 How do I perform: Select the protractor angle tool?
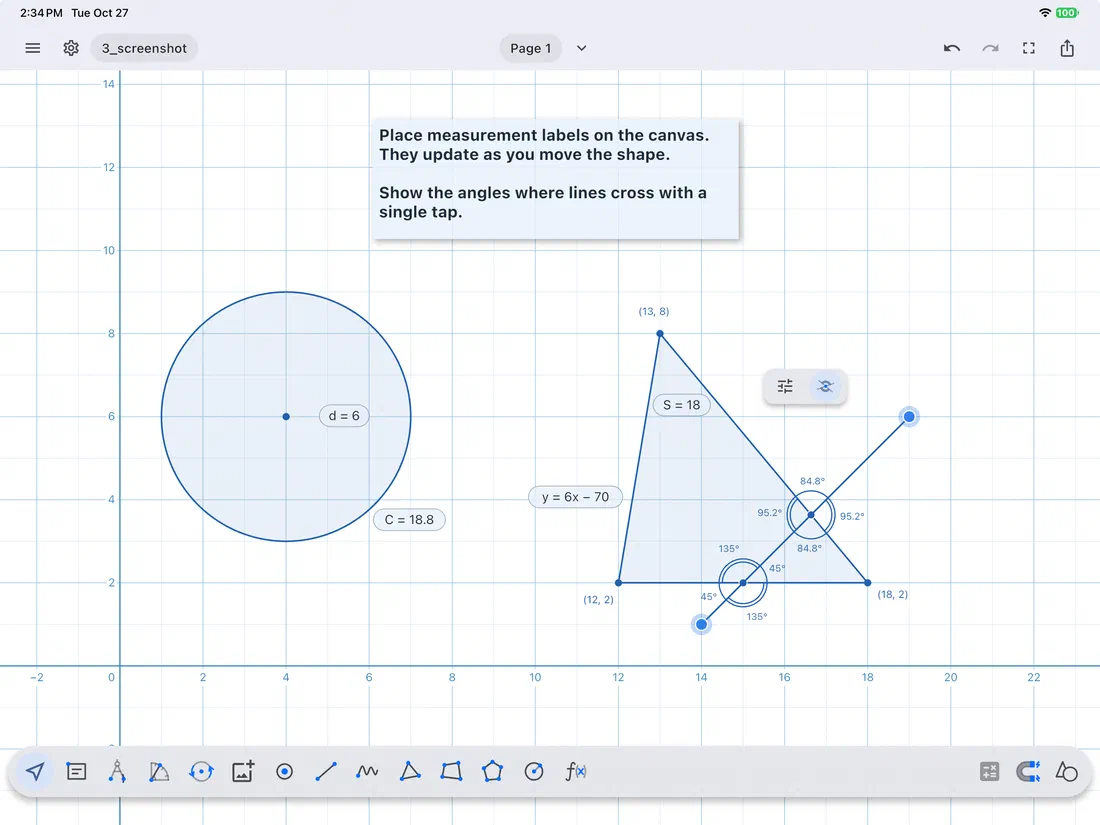[159, 772]
